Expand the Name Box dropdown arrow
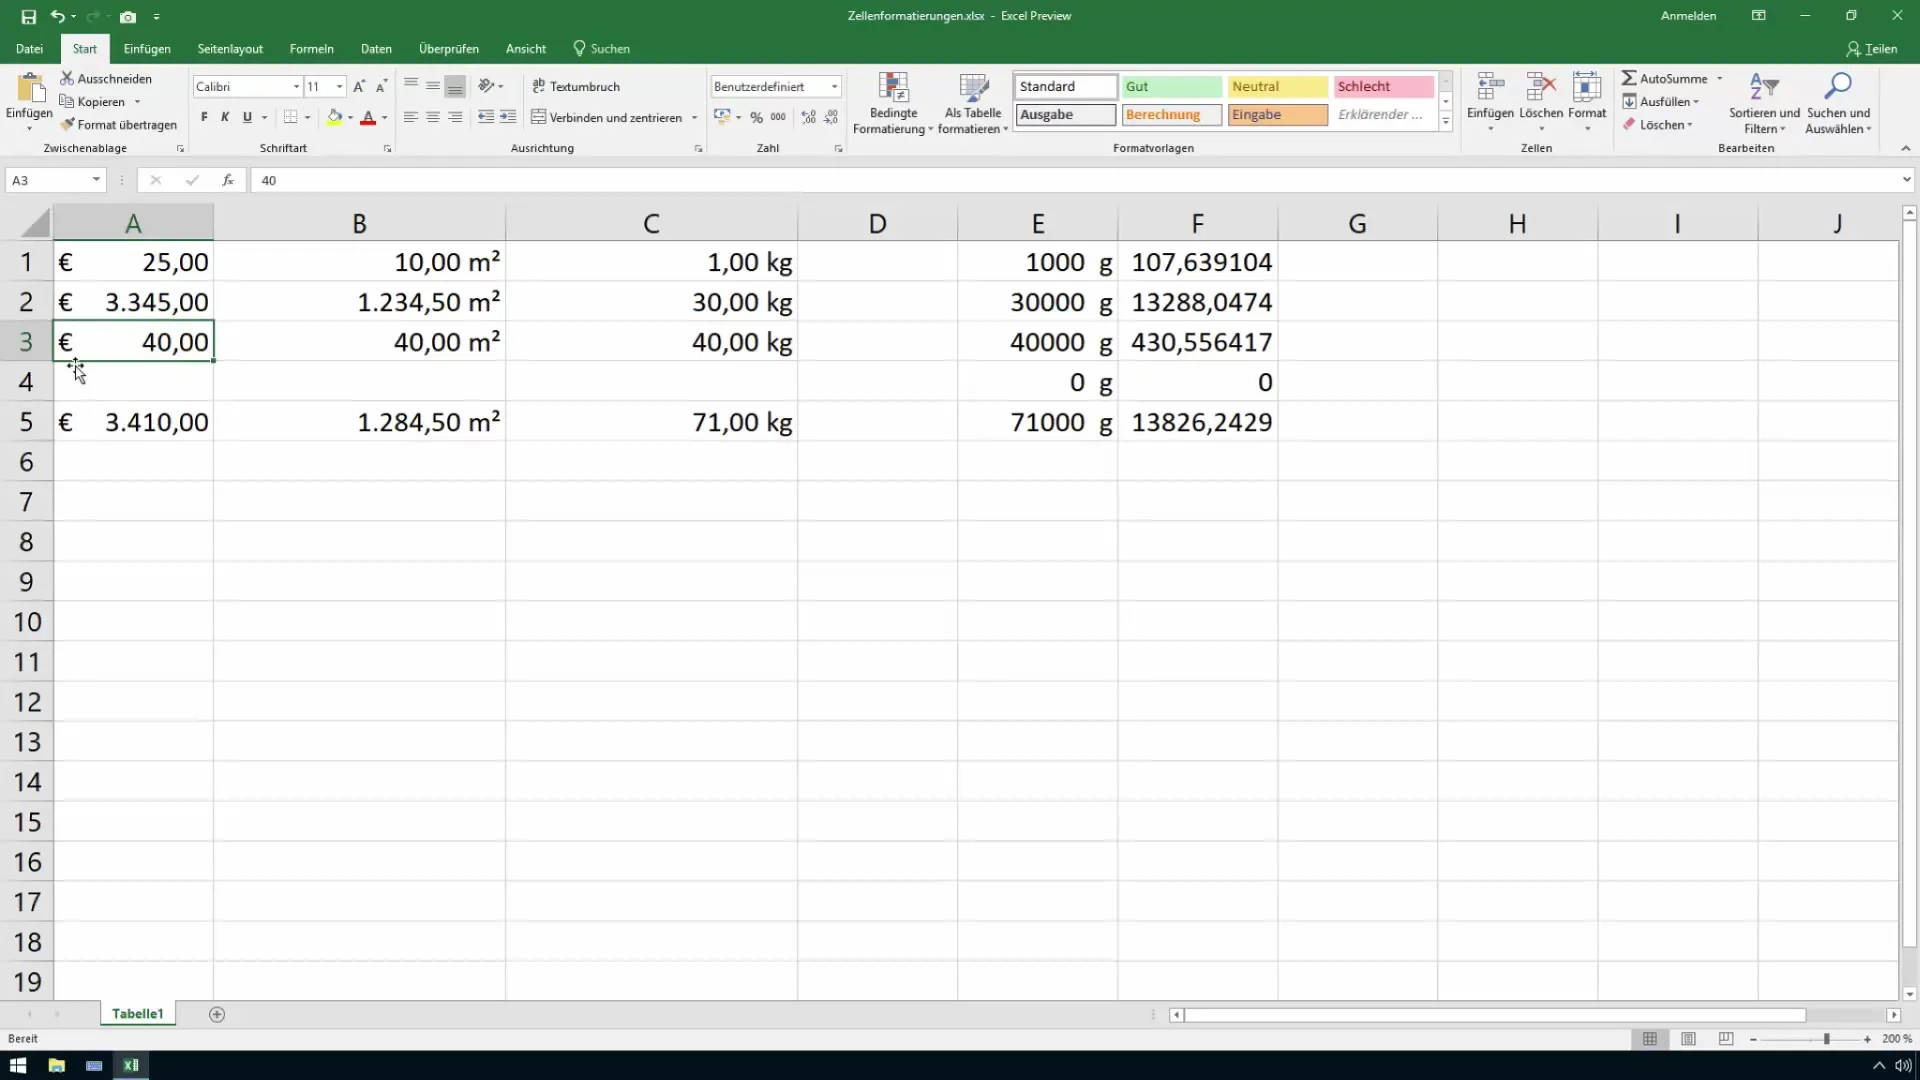The height and width of the screenshot is (1080, 1920). tap(96, 180)
